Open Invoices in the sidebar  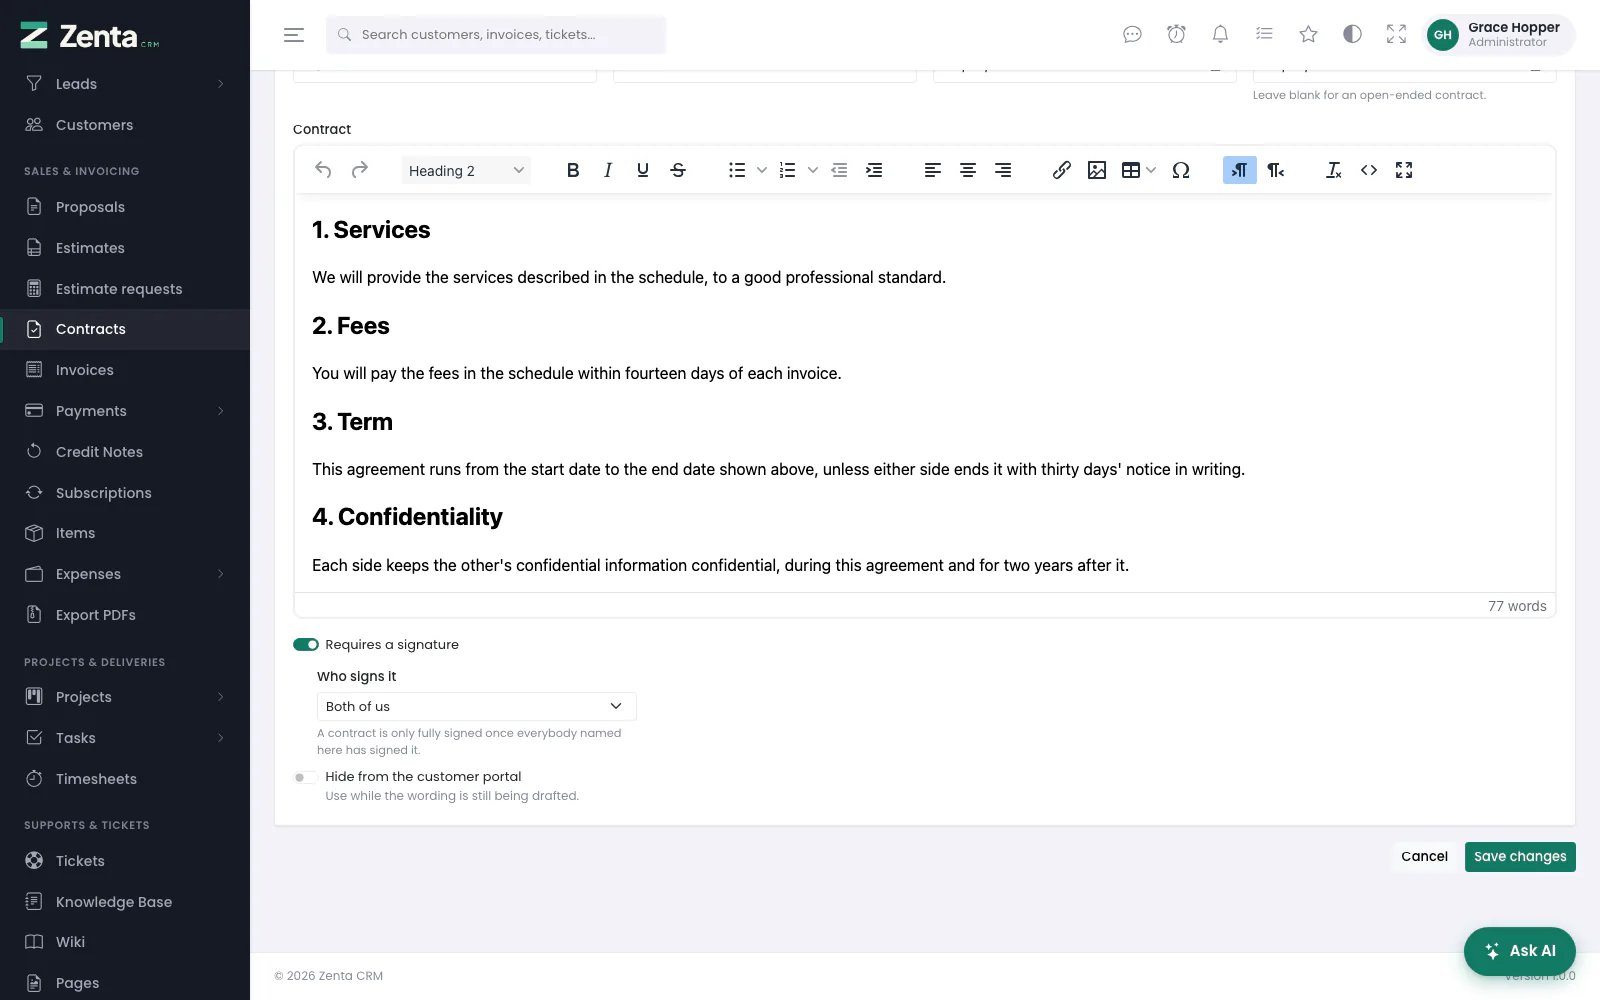[125, 370]
